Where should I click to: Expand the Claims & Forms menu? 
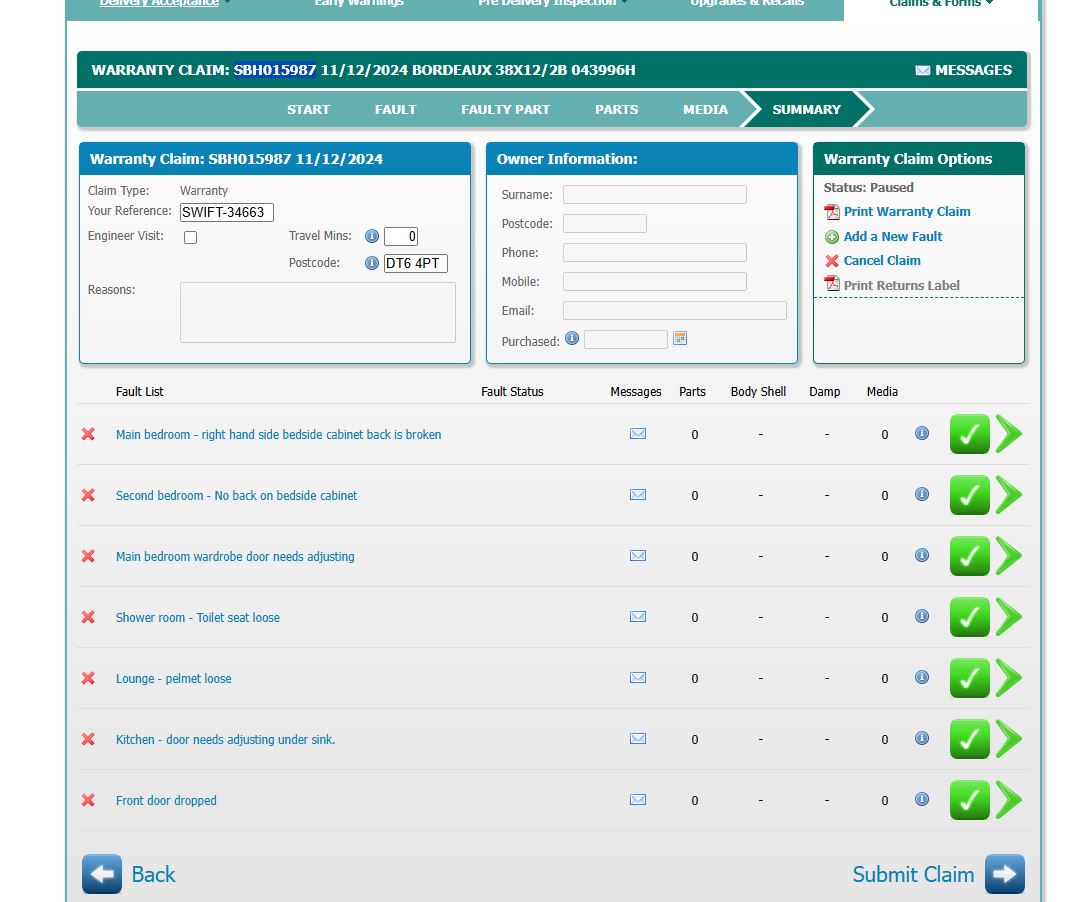(941, 3)
